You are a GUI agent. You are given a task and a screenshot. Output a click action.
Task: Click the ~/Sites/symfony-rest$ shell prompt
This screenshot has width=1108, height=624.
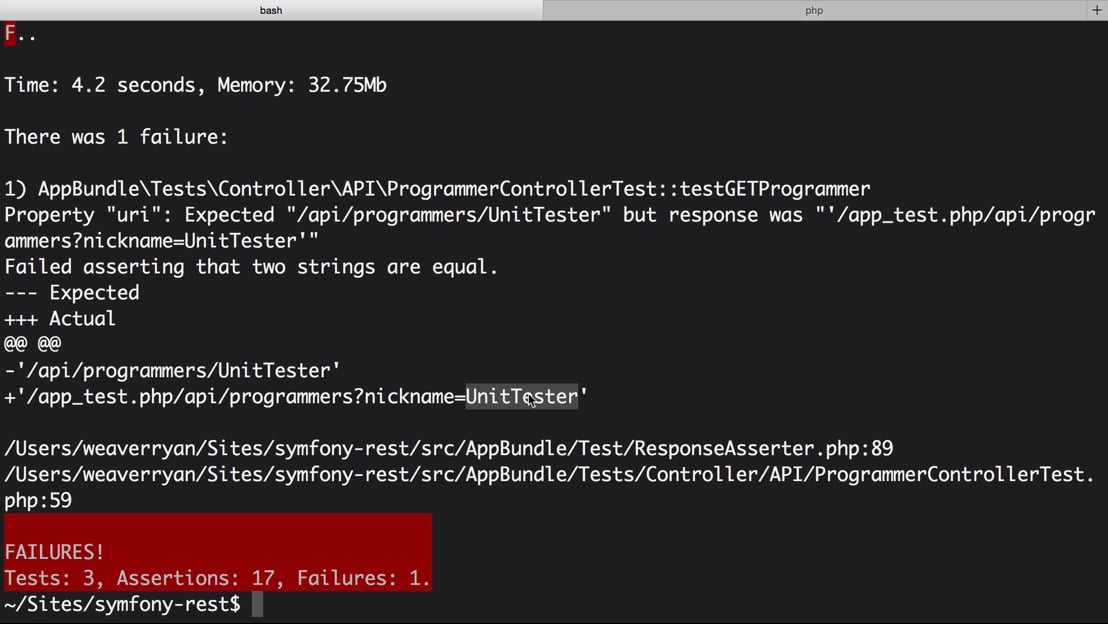tap(122, 604)
